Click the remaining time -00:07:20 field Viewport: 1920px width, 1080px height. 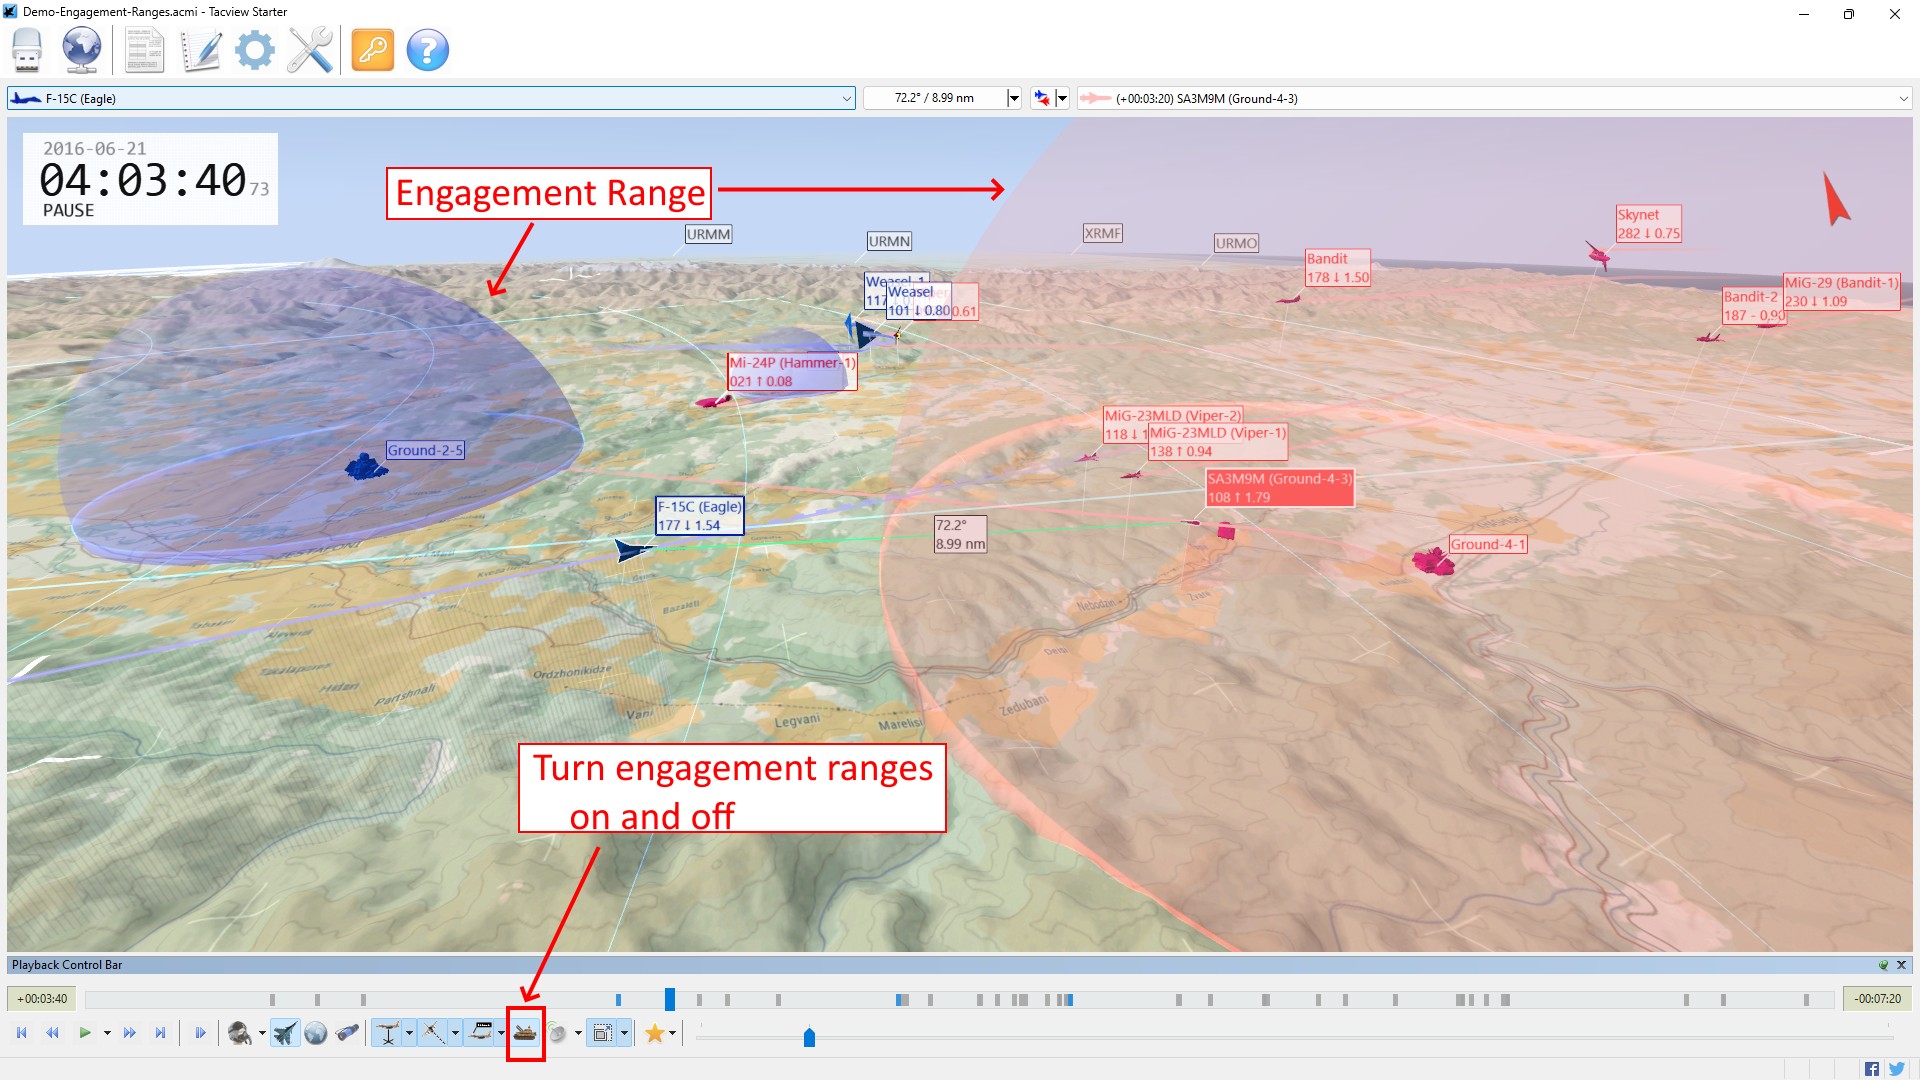click(x=1877, y=999)
